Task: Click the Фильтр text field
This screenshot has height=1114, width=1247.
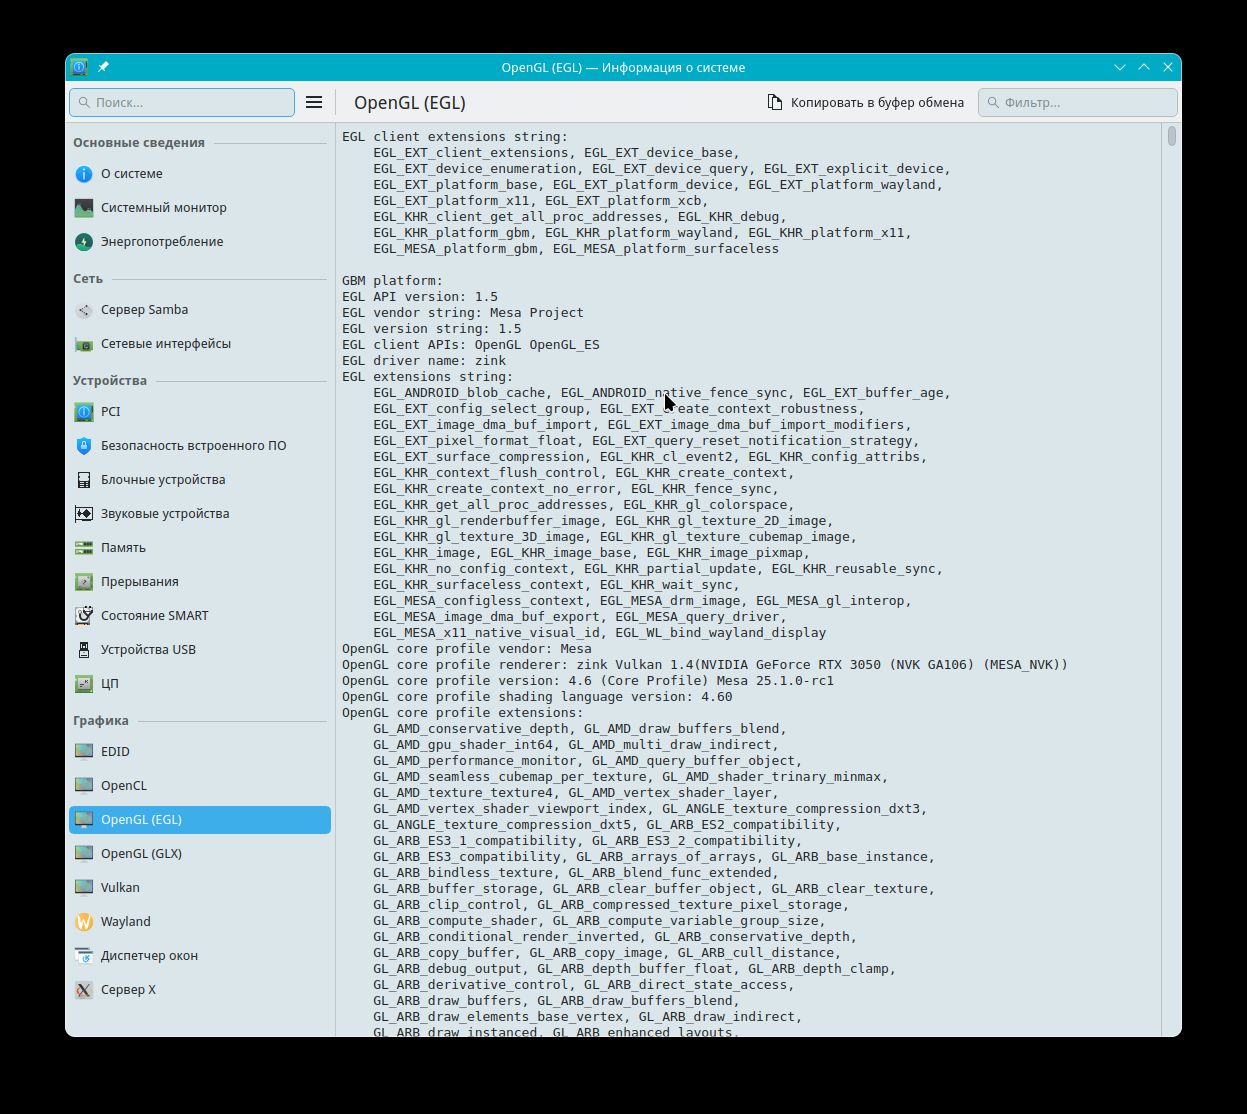Action: coord(1077,102)
